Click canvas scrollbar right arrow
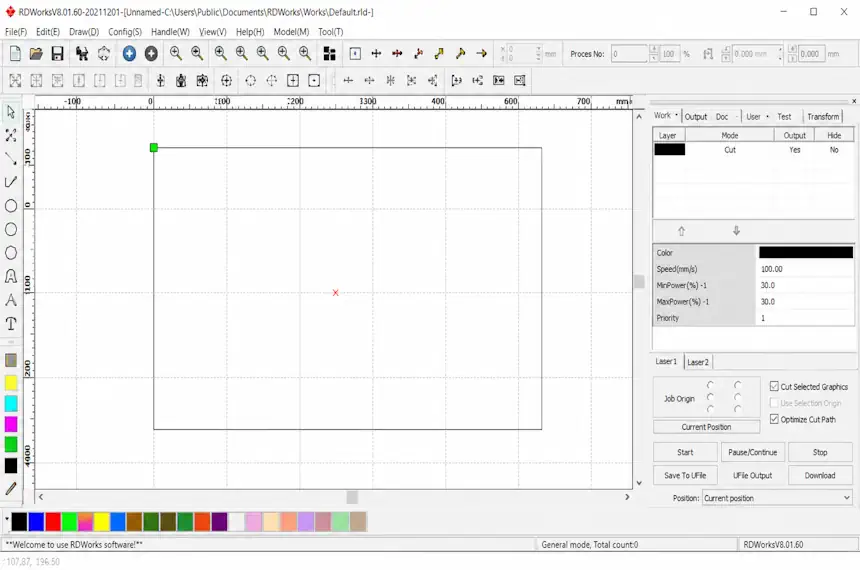The width and height of the screenshot is (860, 570). [627, 497]
